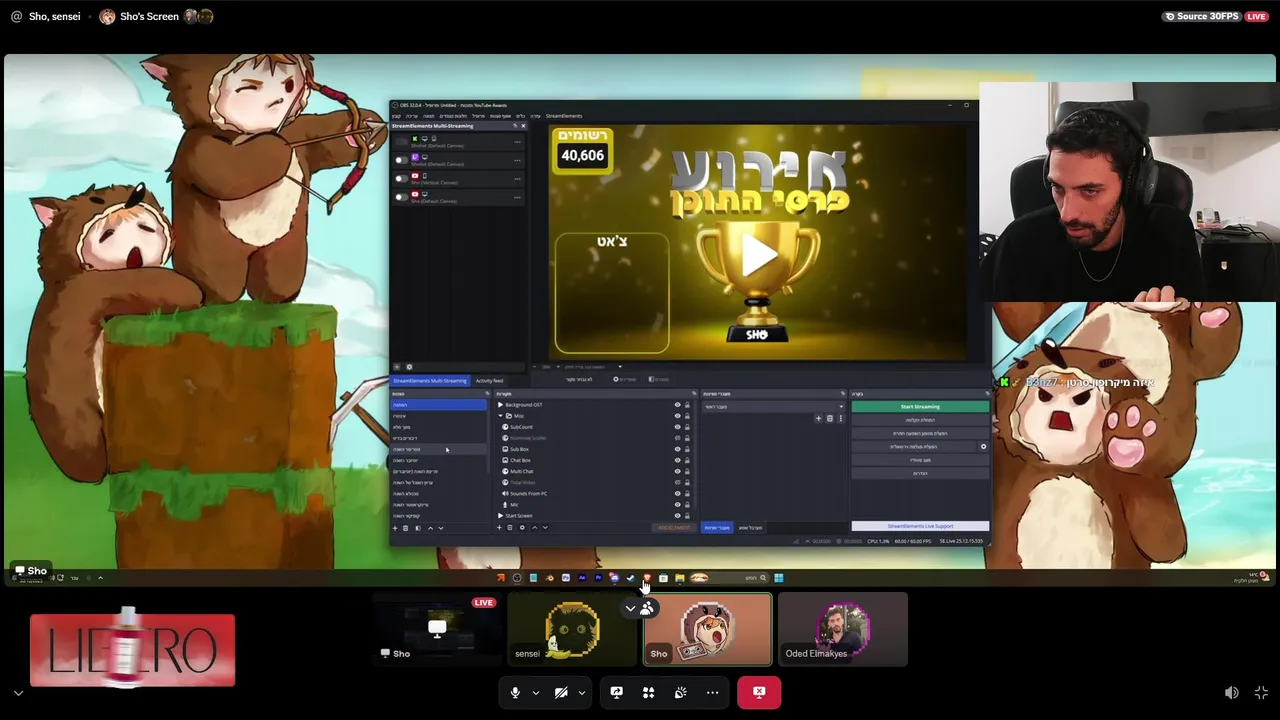Open screen share options button
The height and width of the screenshot is (720, 1280).
point(616,692)
